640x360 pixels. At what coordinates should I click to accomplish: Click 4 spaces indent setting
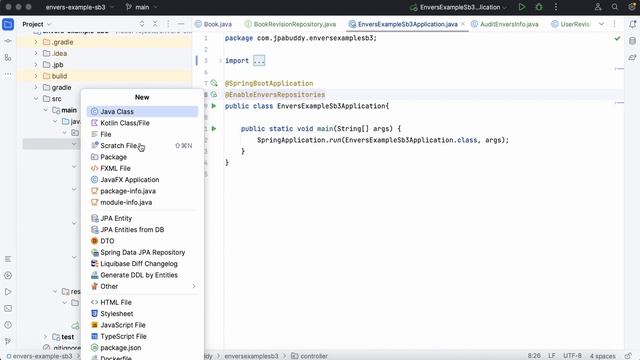pos(602,356)
